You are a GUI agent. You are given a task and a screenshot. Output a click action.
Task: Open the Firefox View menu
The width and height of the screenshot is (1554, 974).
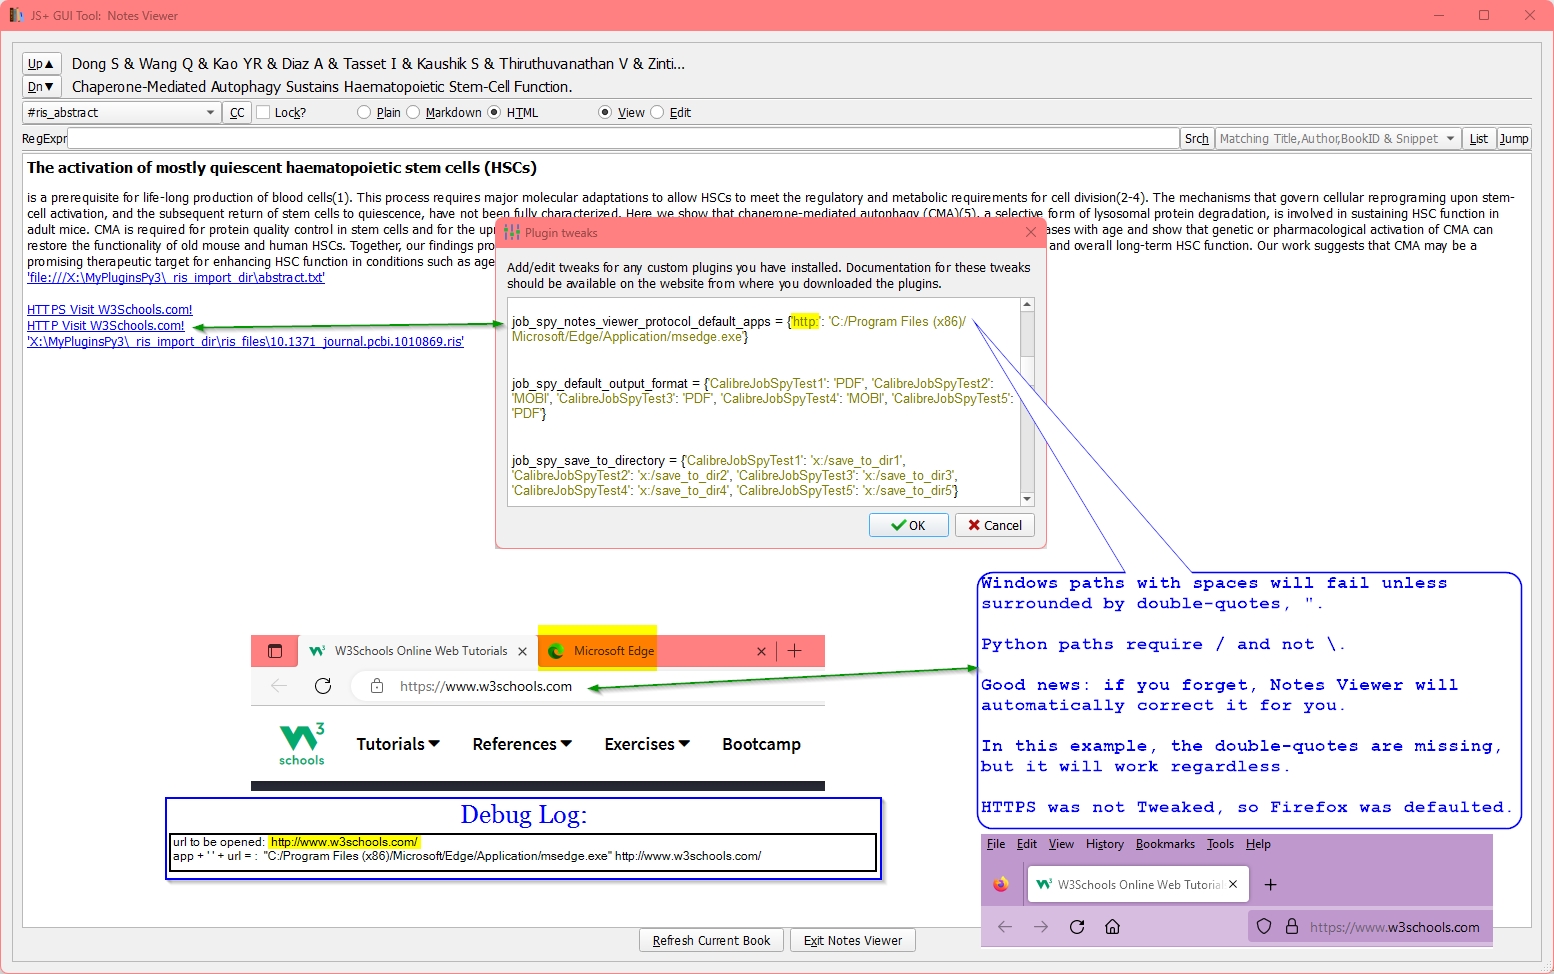[x=1061, y=844]
